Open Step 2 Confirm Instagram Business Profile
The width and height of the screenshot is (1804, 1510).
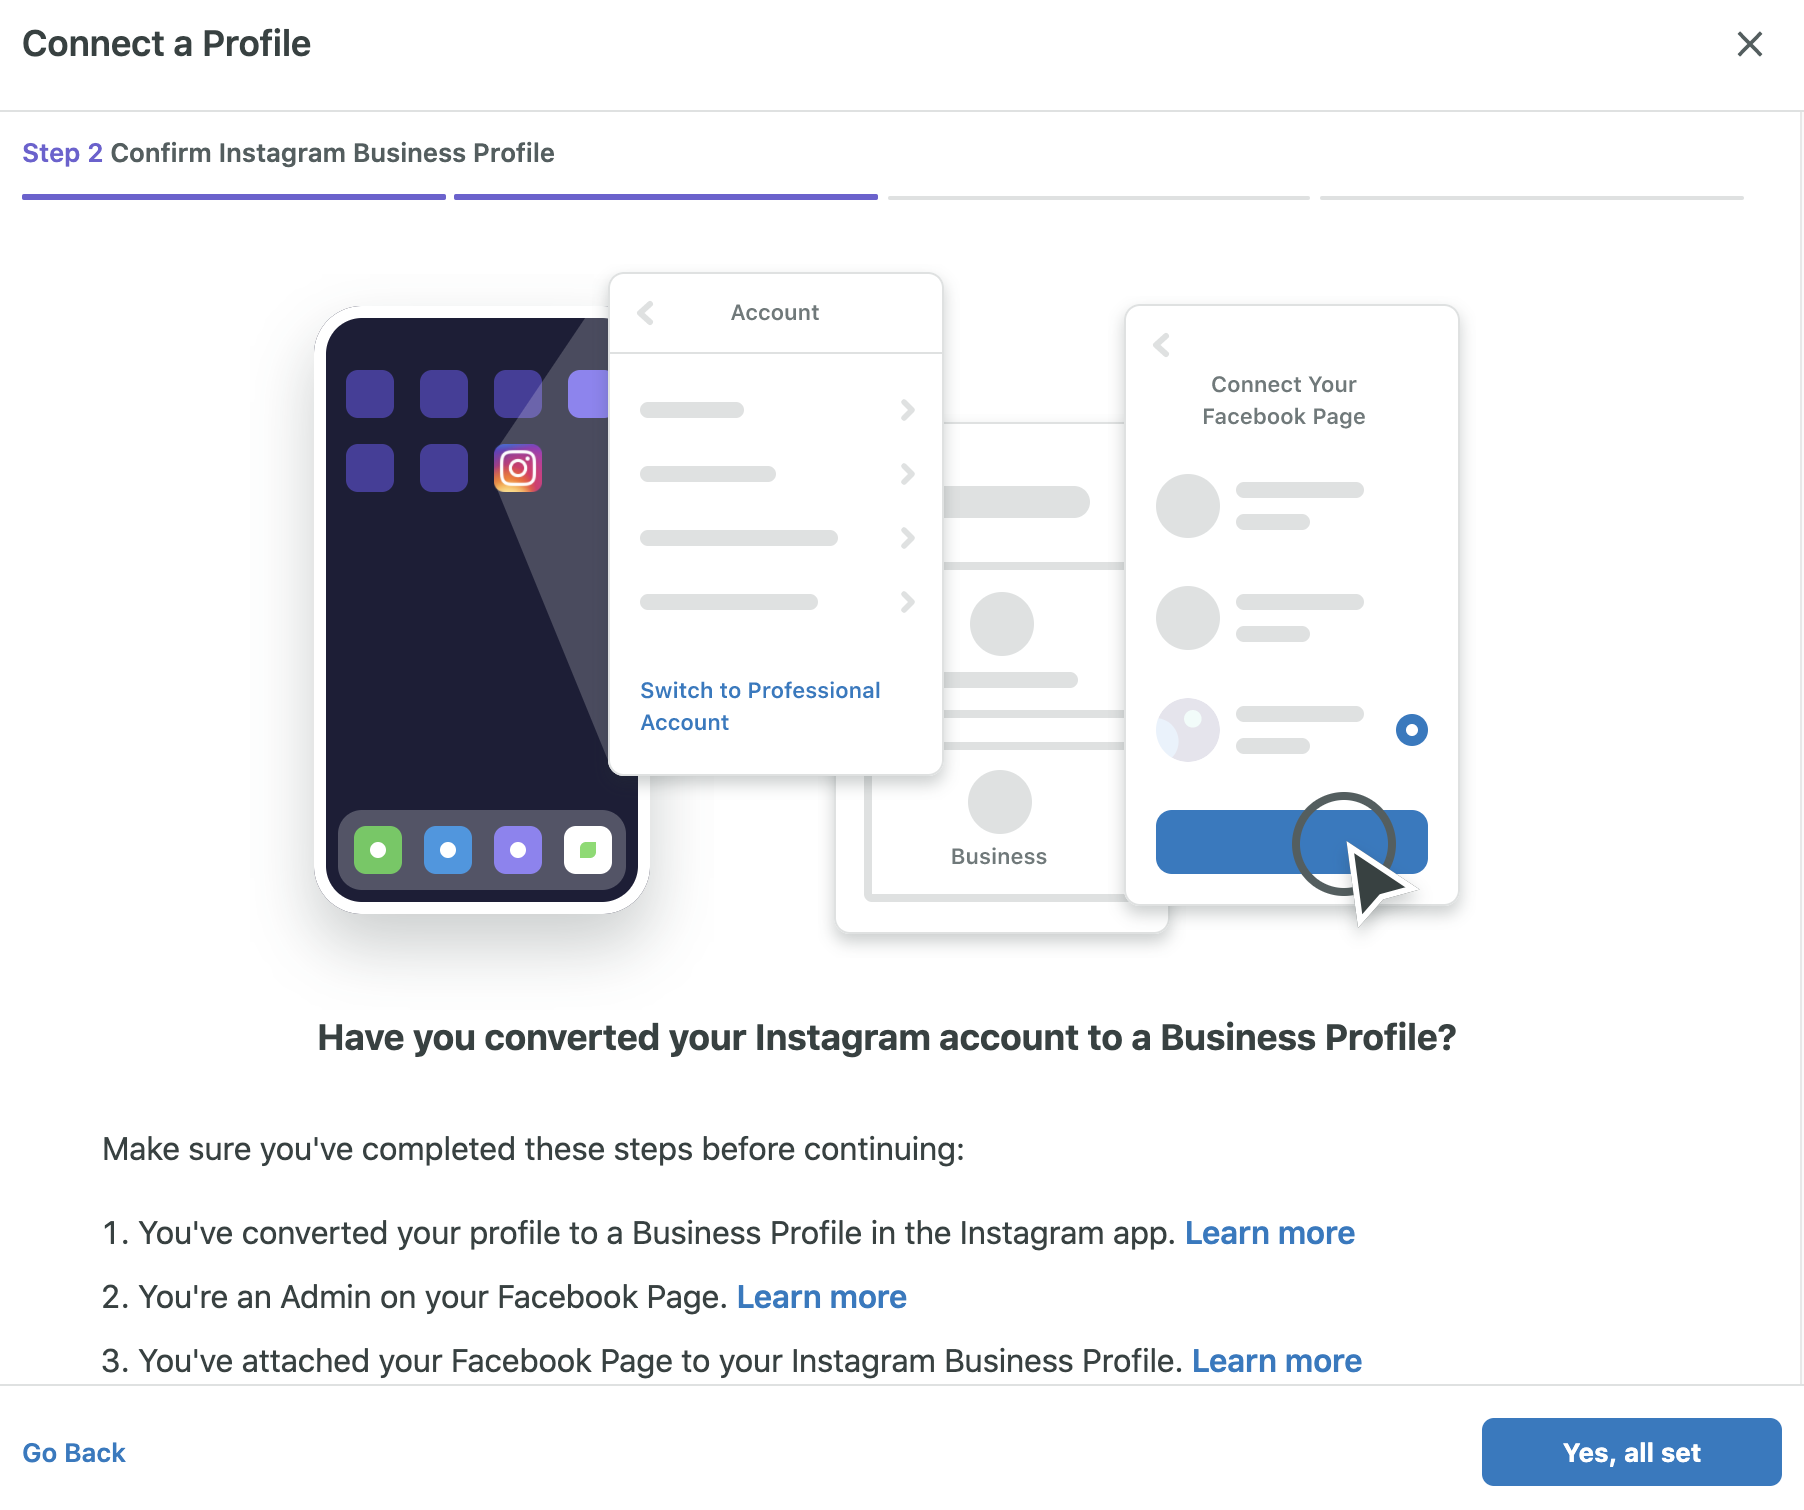click(x=288, y=152)
